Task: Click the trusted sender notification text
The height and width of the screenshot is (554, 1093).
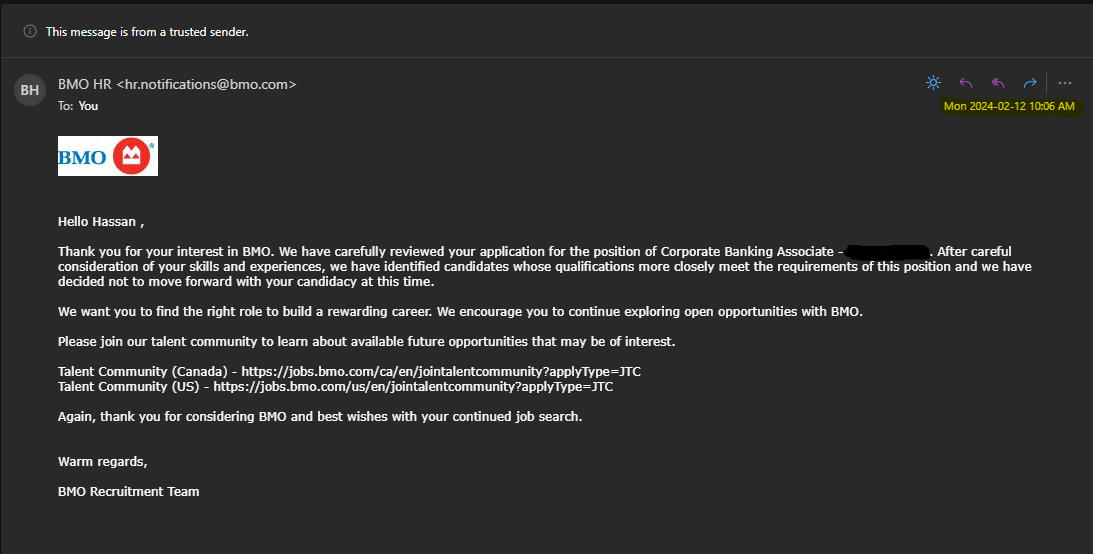Action: click(147, 31)
